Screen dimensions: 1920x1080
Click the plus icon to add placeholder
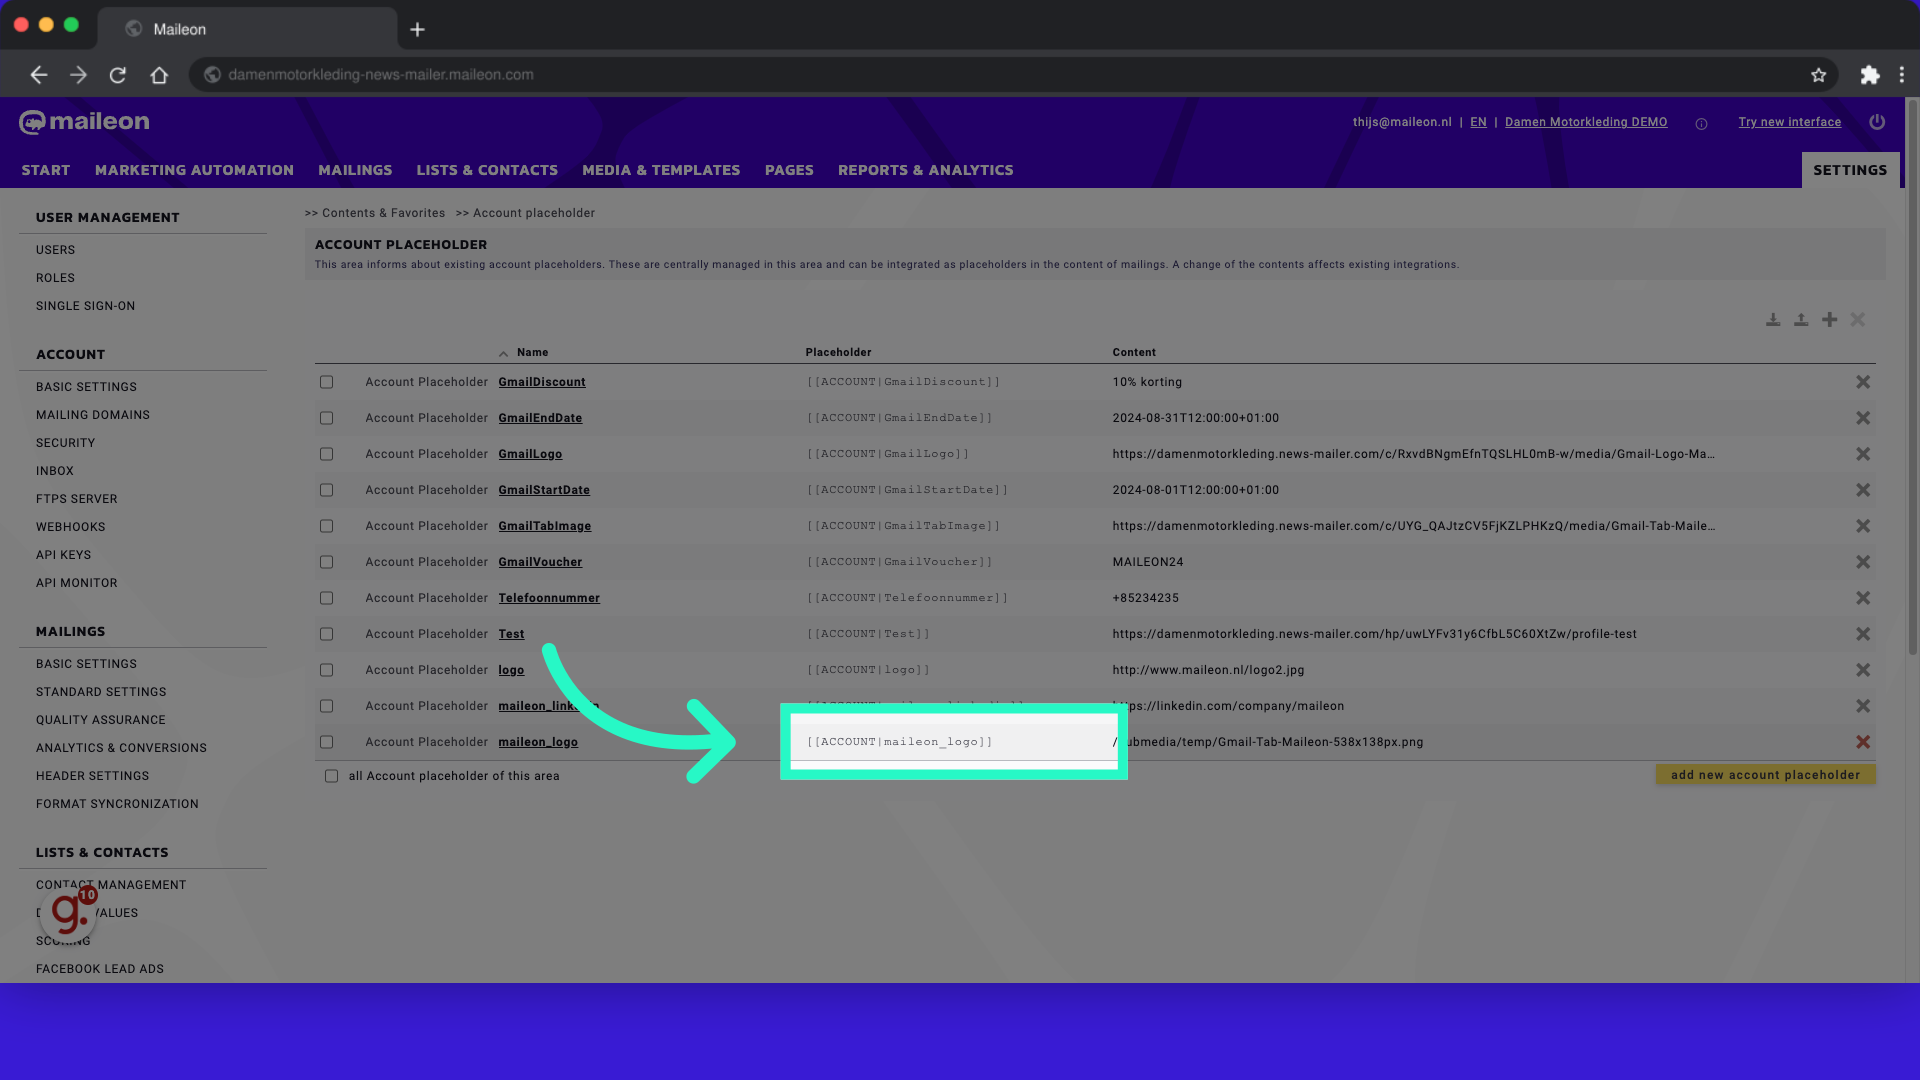point(1829,320)
